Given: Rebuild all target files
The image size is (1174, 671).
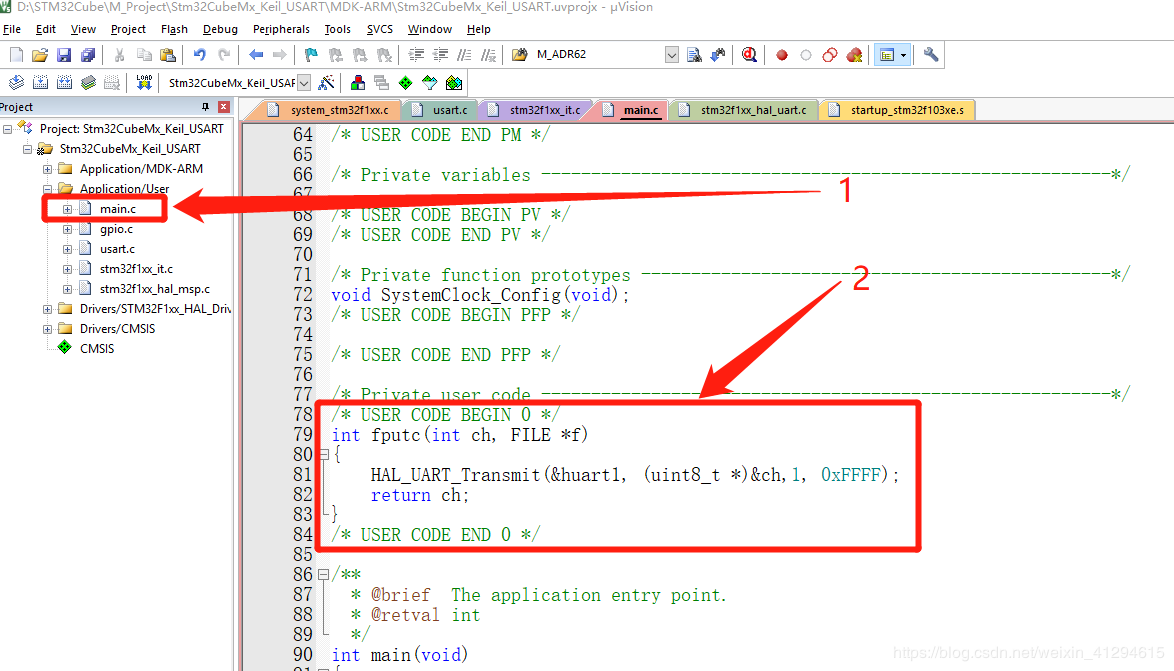Looking at the screenshot, I should coord(64,82).
